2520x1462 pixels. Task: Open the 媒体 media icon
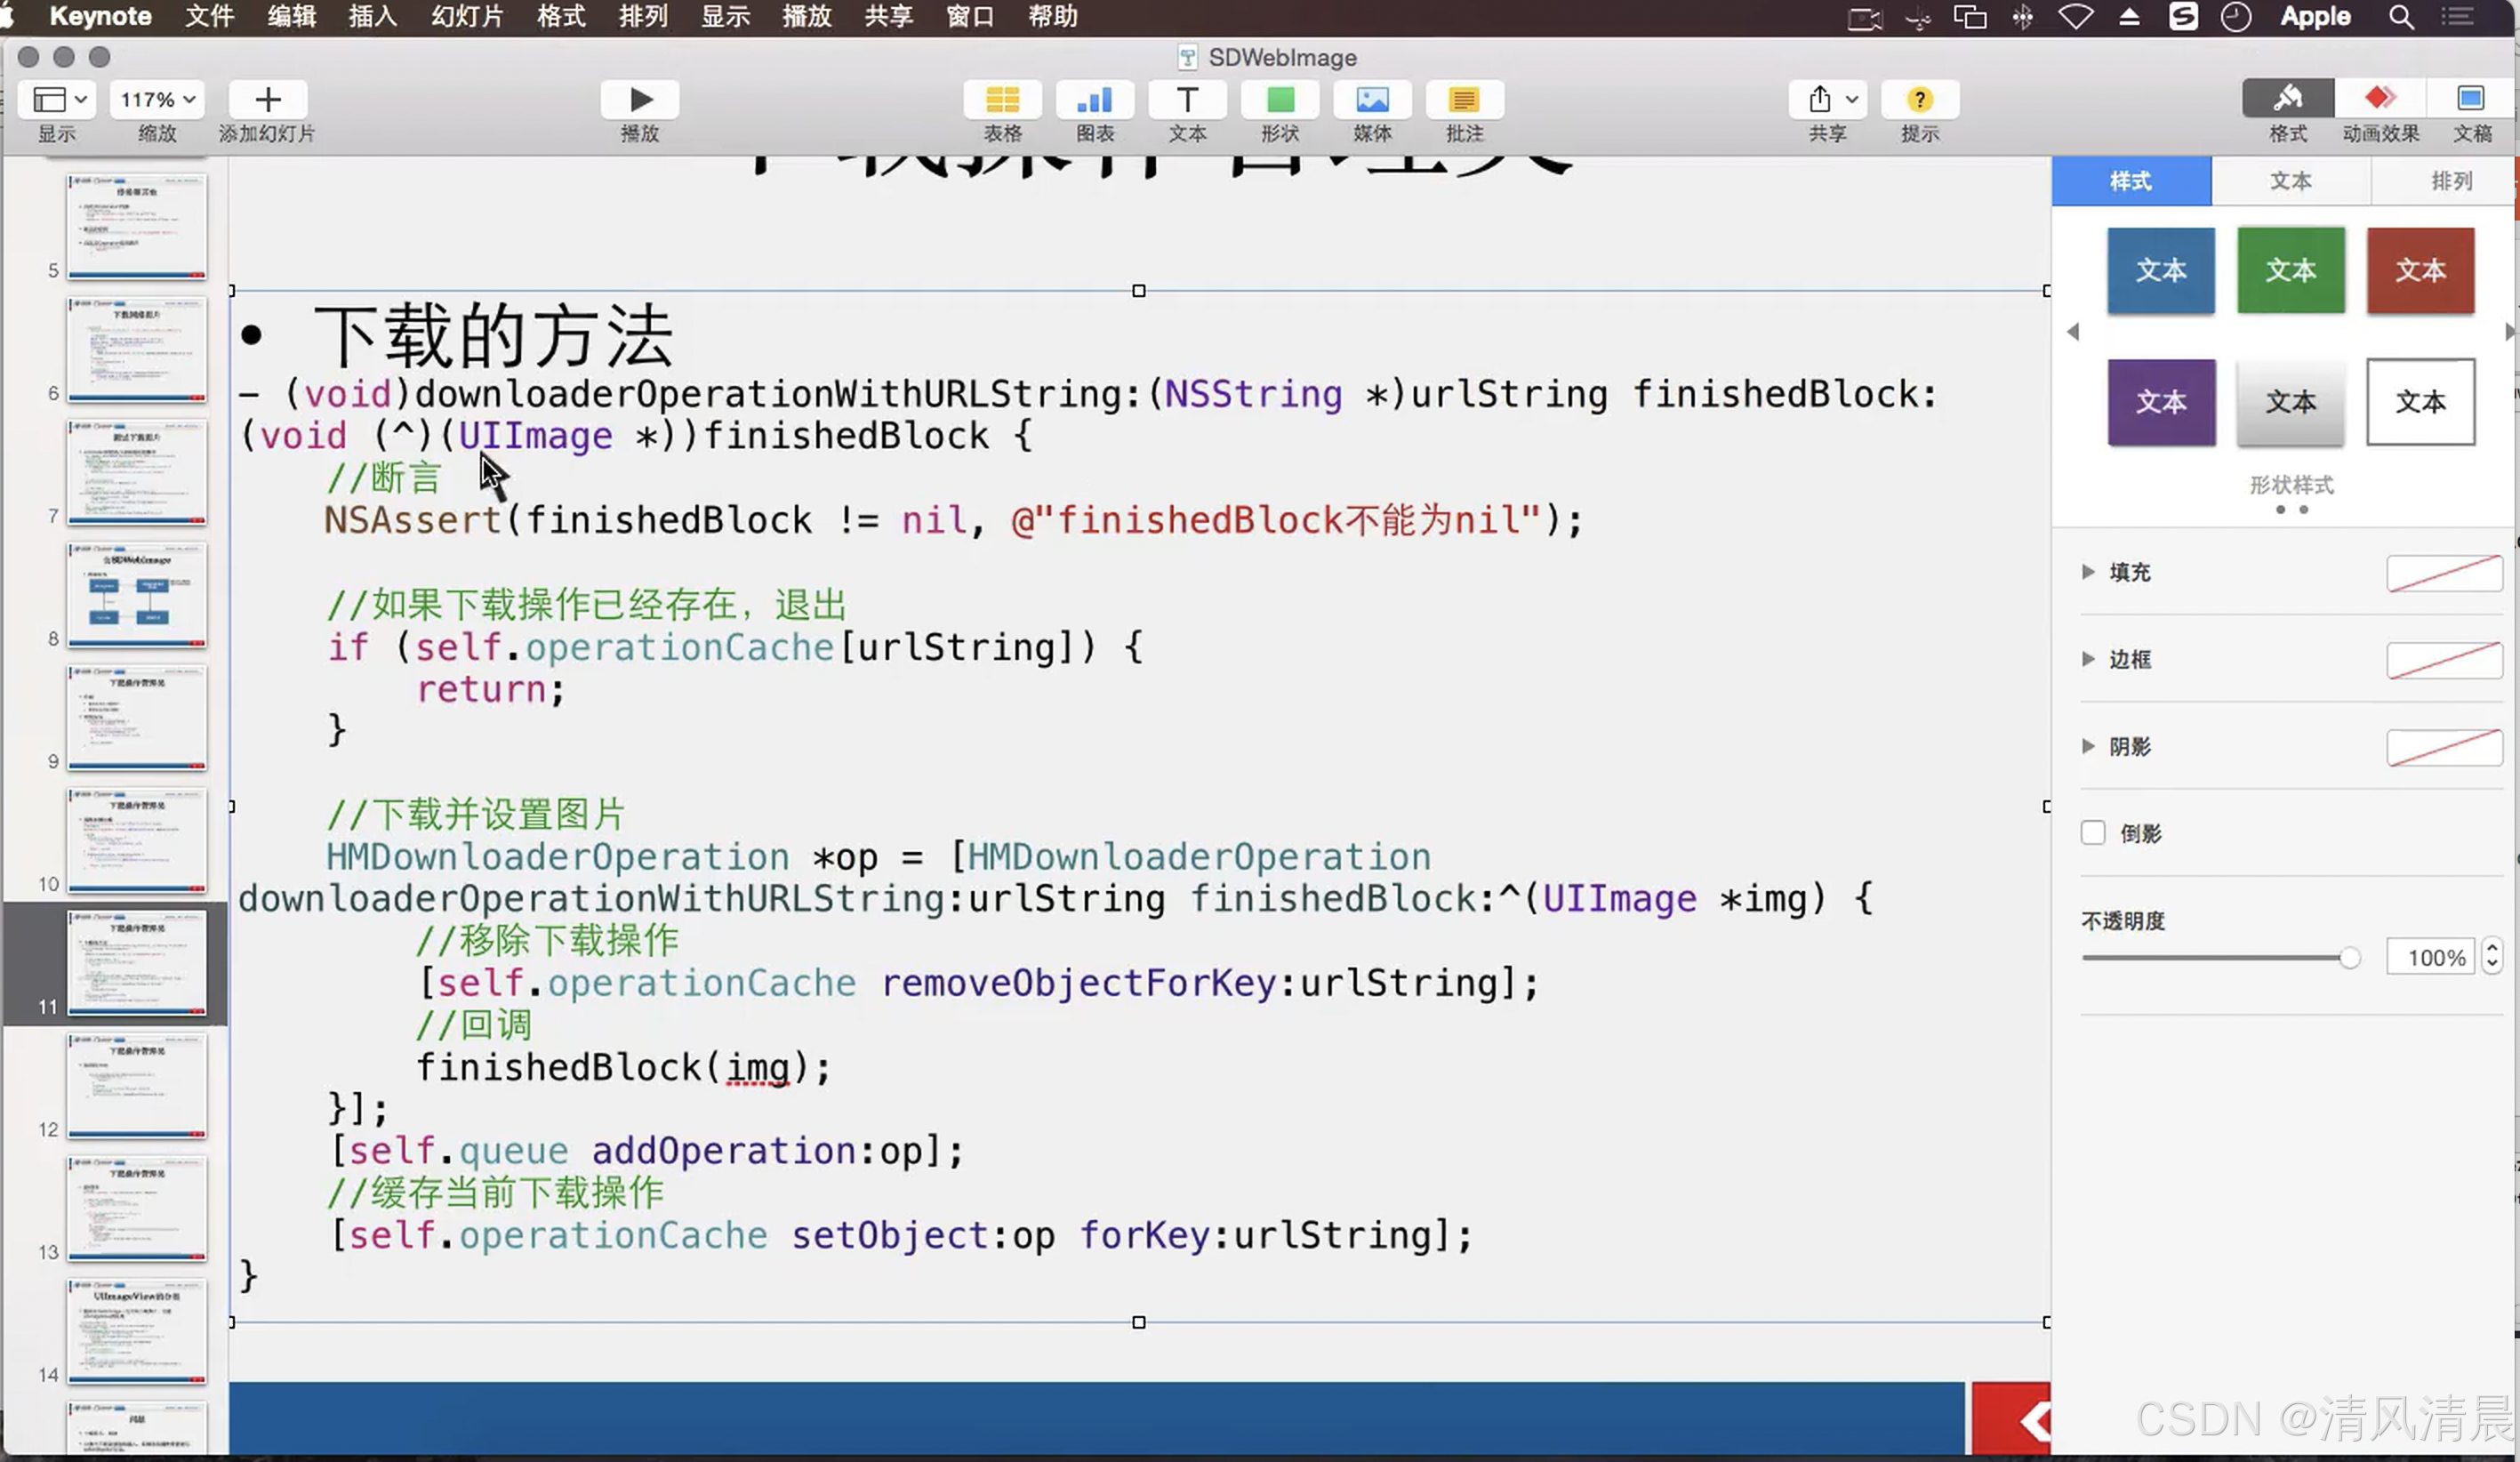coord(1372,99)
